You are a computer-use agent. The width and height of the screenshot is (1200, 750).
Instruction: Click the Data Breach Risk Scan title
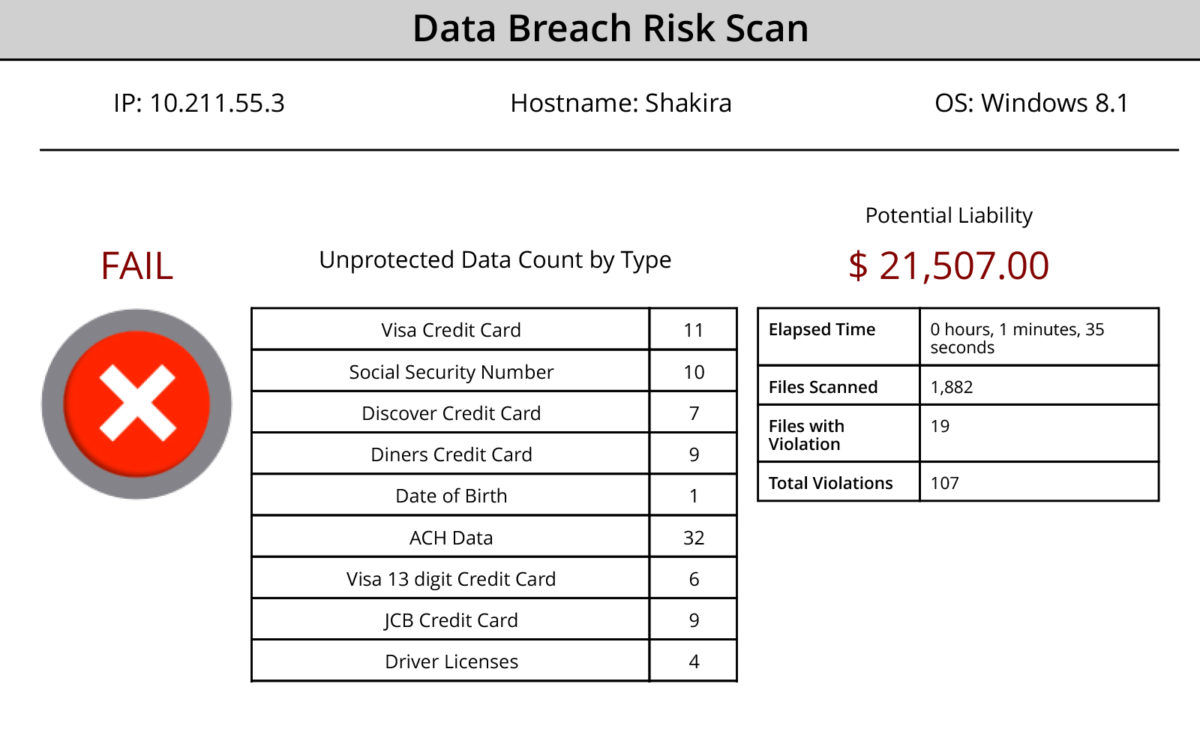(610, 28)
